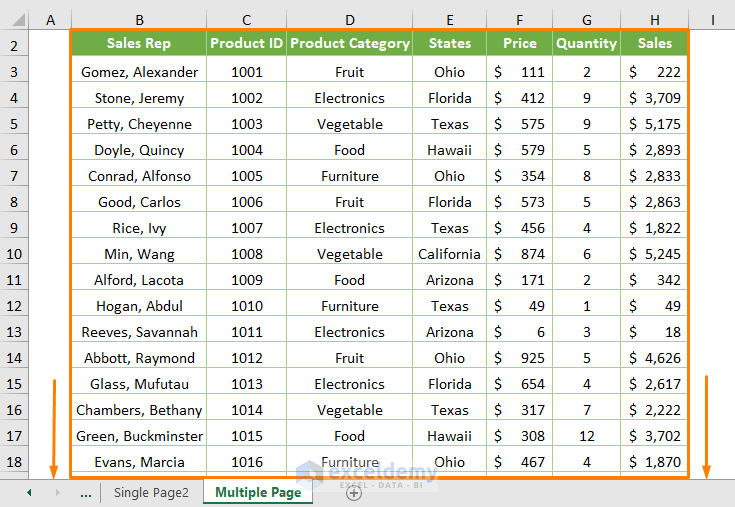735x507 pixels.
Task: Click the cell with Product ID 1008
Action: pos(246,254)
